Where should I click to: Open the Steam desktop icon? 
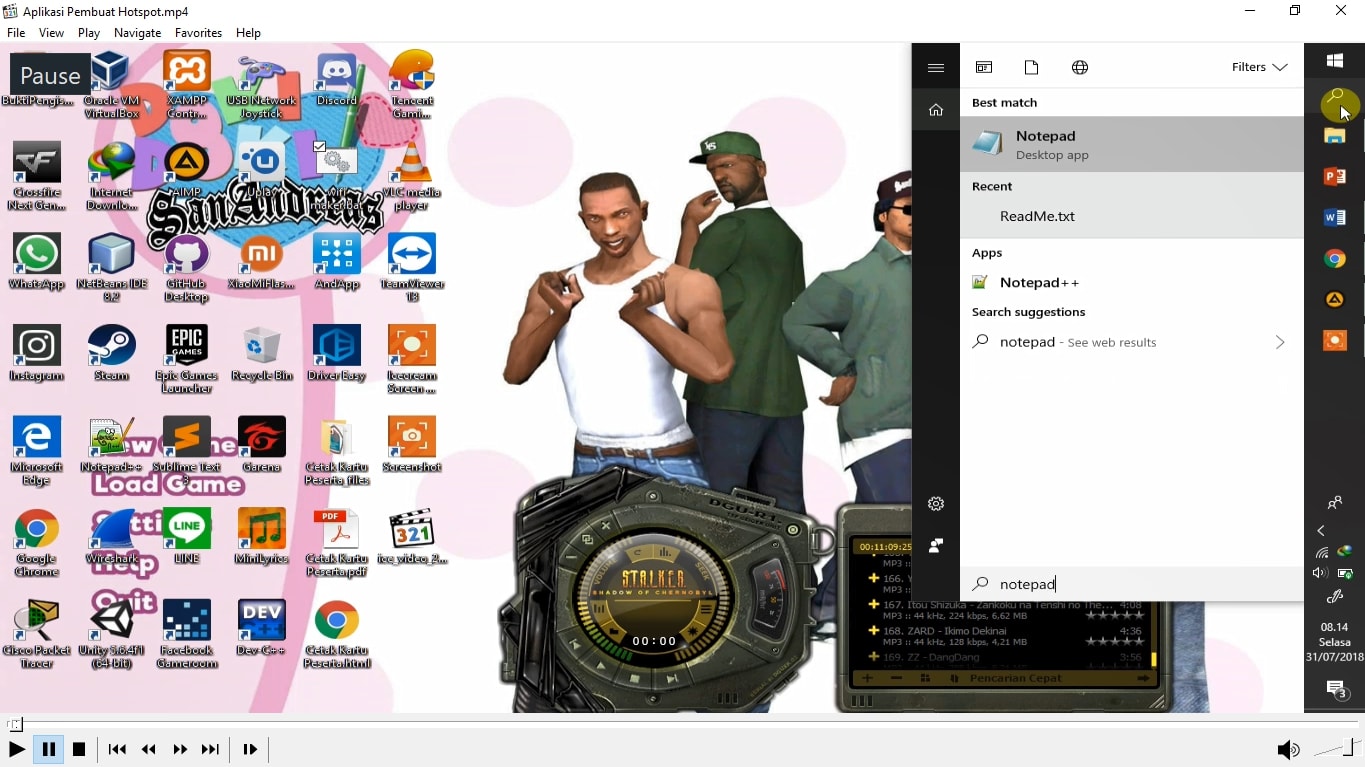(111, 352)
